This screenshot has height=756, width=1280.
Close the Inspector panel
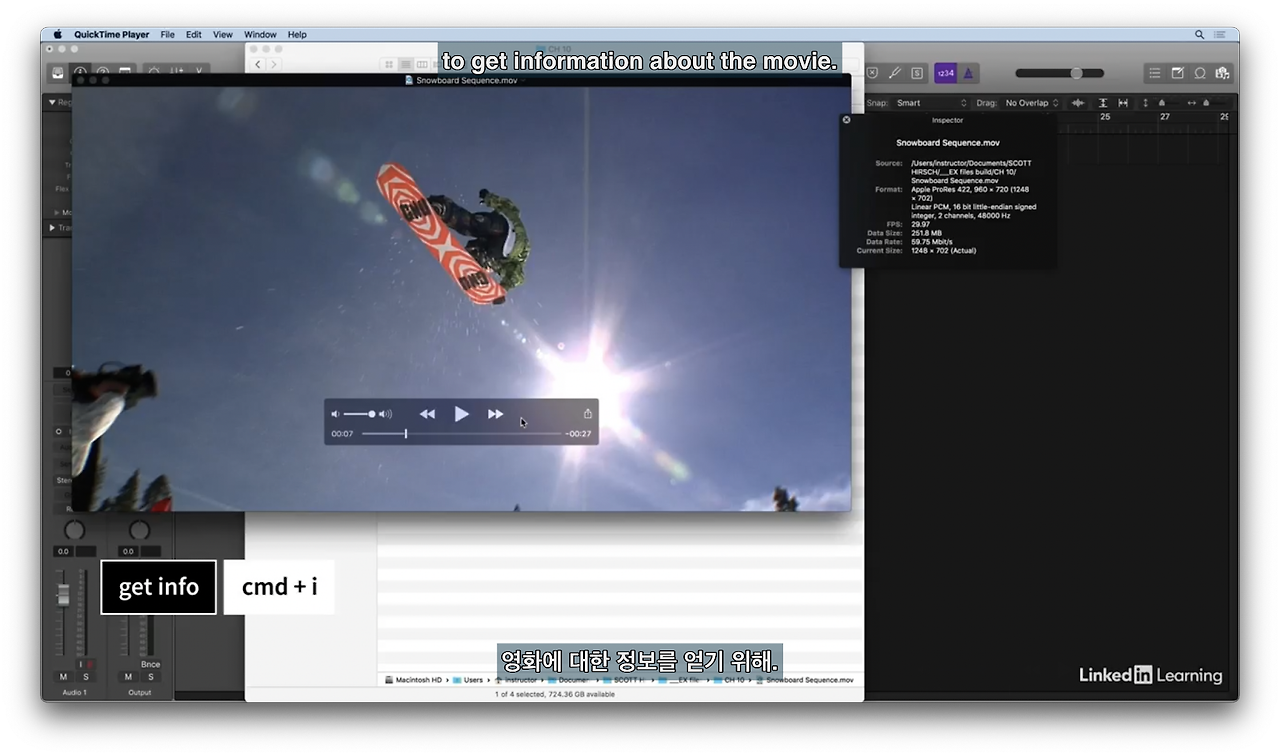click(847, 119)
